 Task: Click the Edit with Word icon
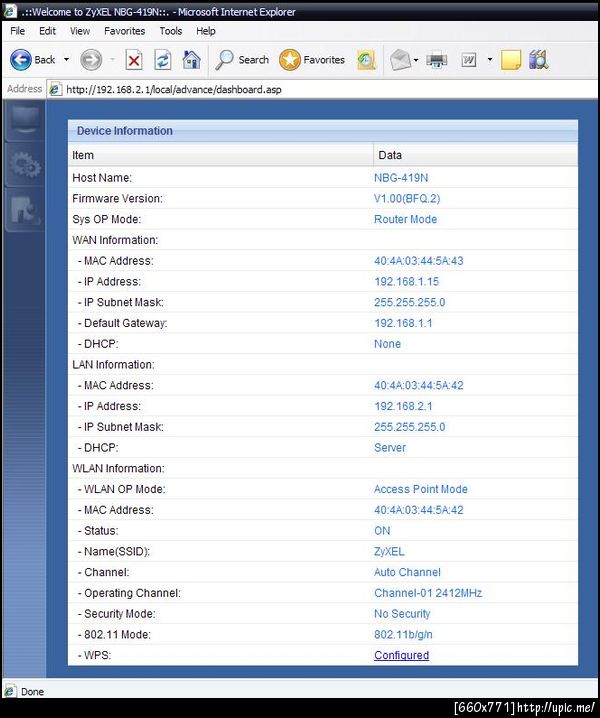[x=469, y=60]
